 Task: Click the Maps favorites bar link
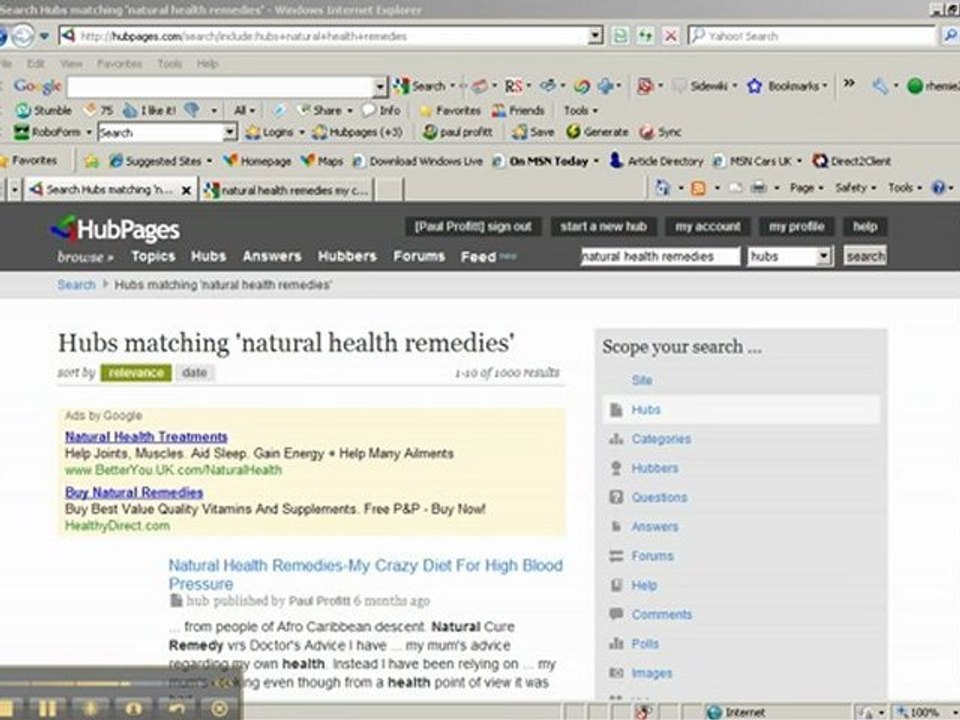pyautogui.click(x=321, y=161)
